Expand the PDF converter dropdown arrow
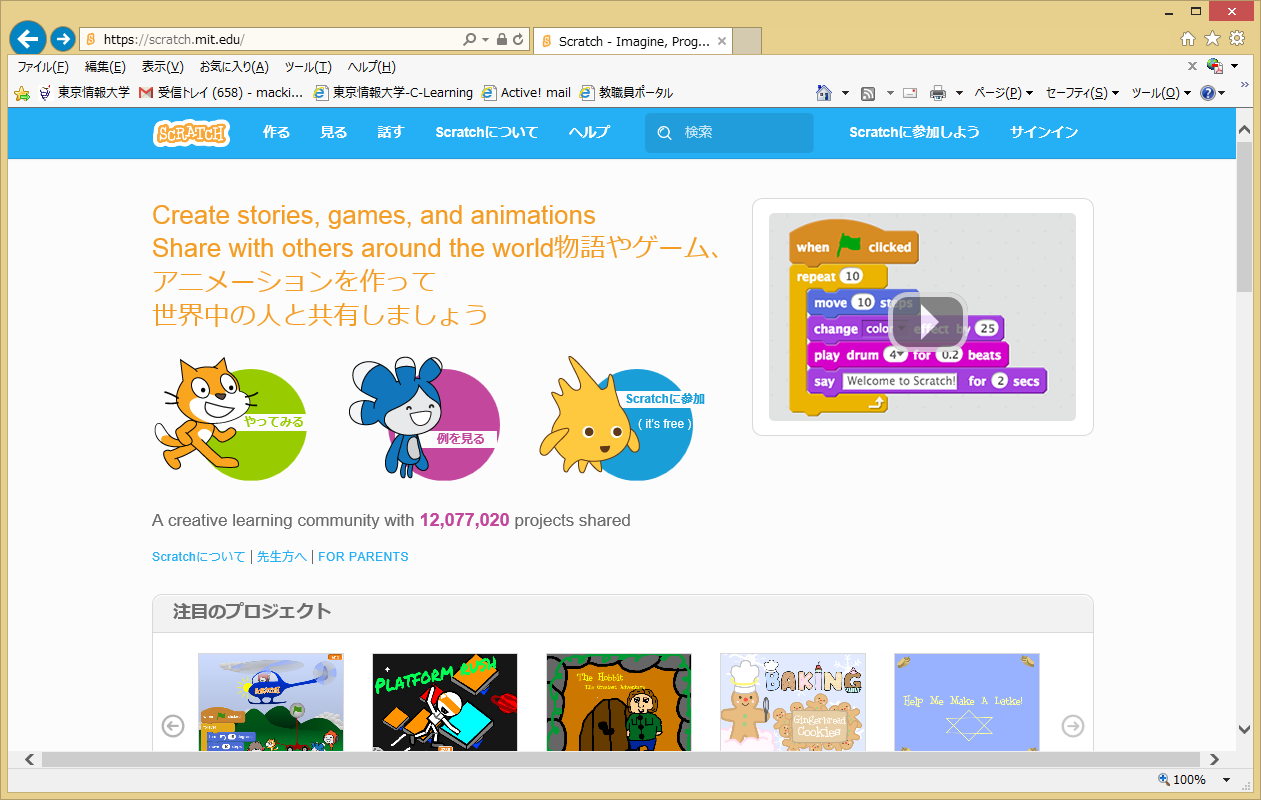Viewport: 1261px width, 800px height. (1234, 66)
